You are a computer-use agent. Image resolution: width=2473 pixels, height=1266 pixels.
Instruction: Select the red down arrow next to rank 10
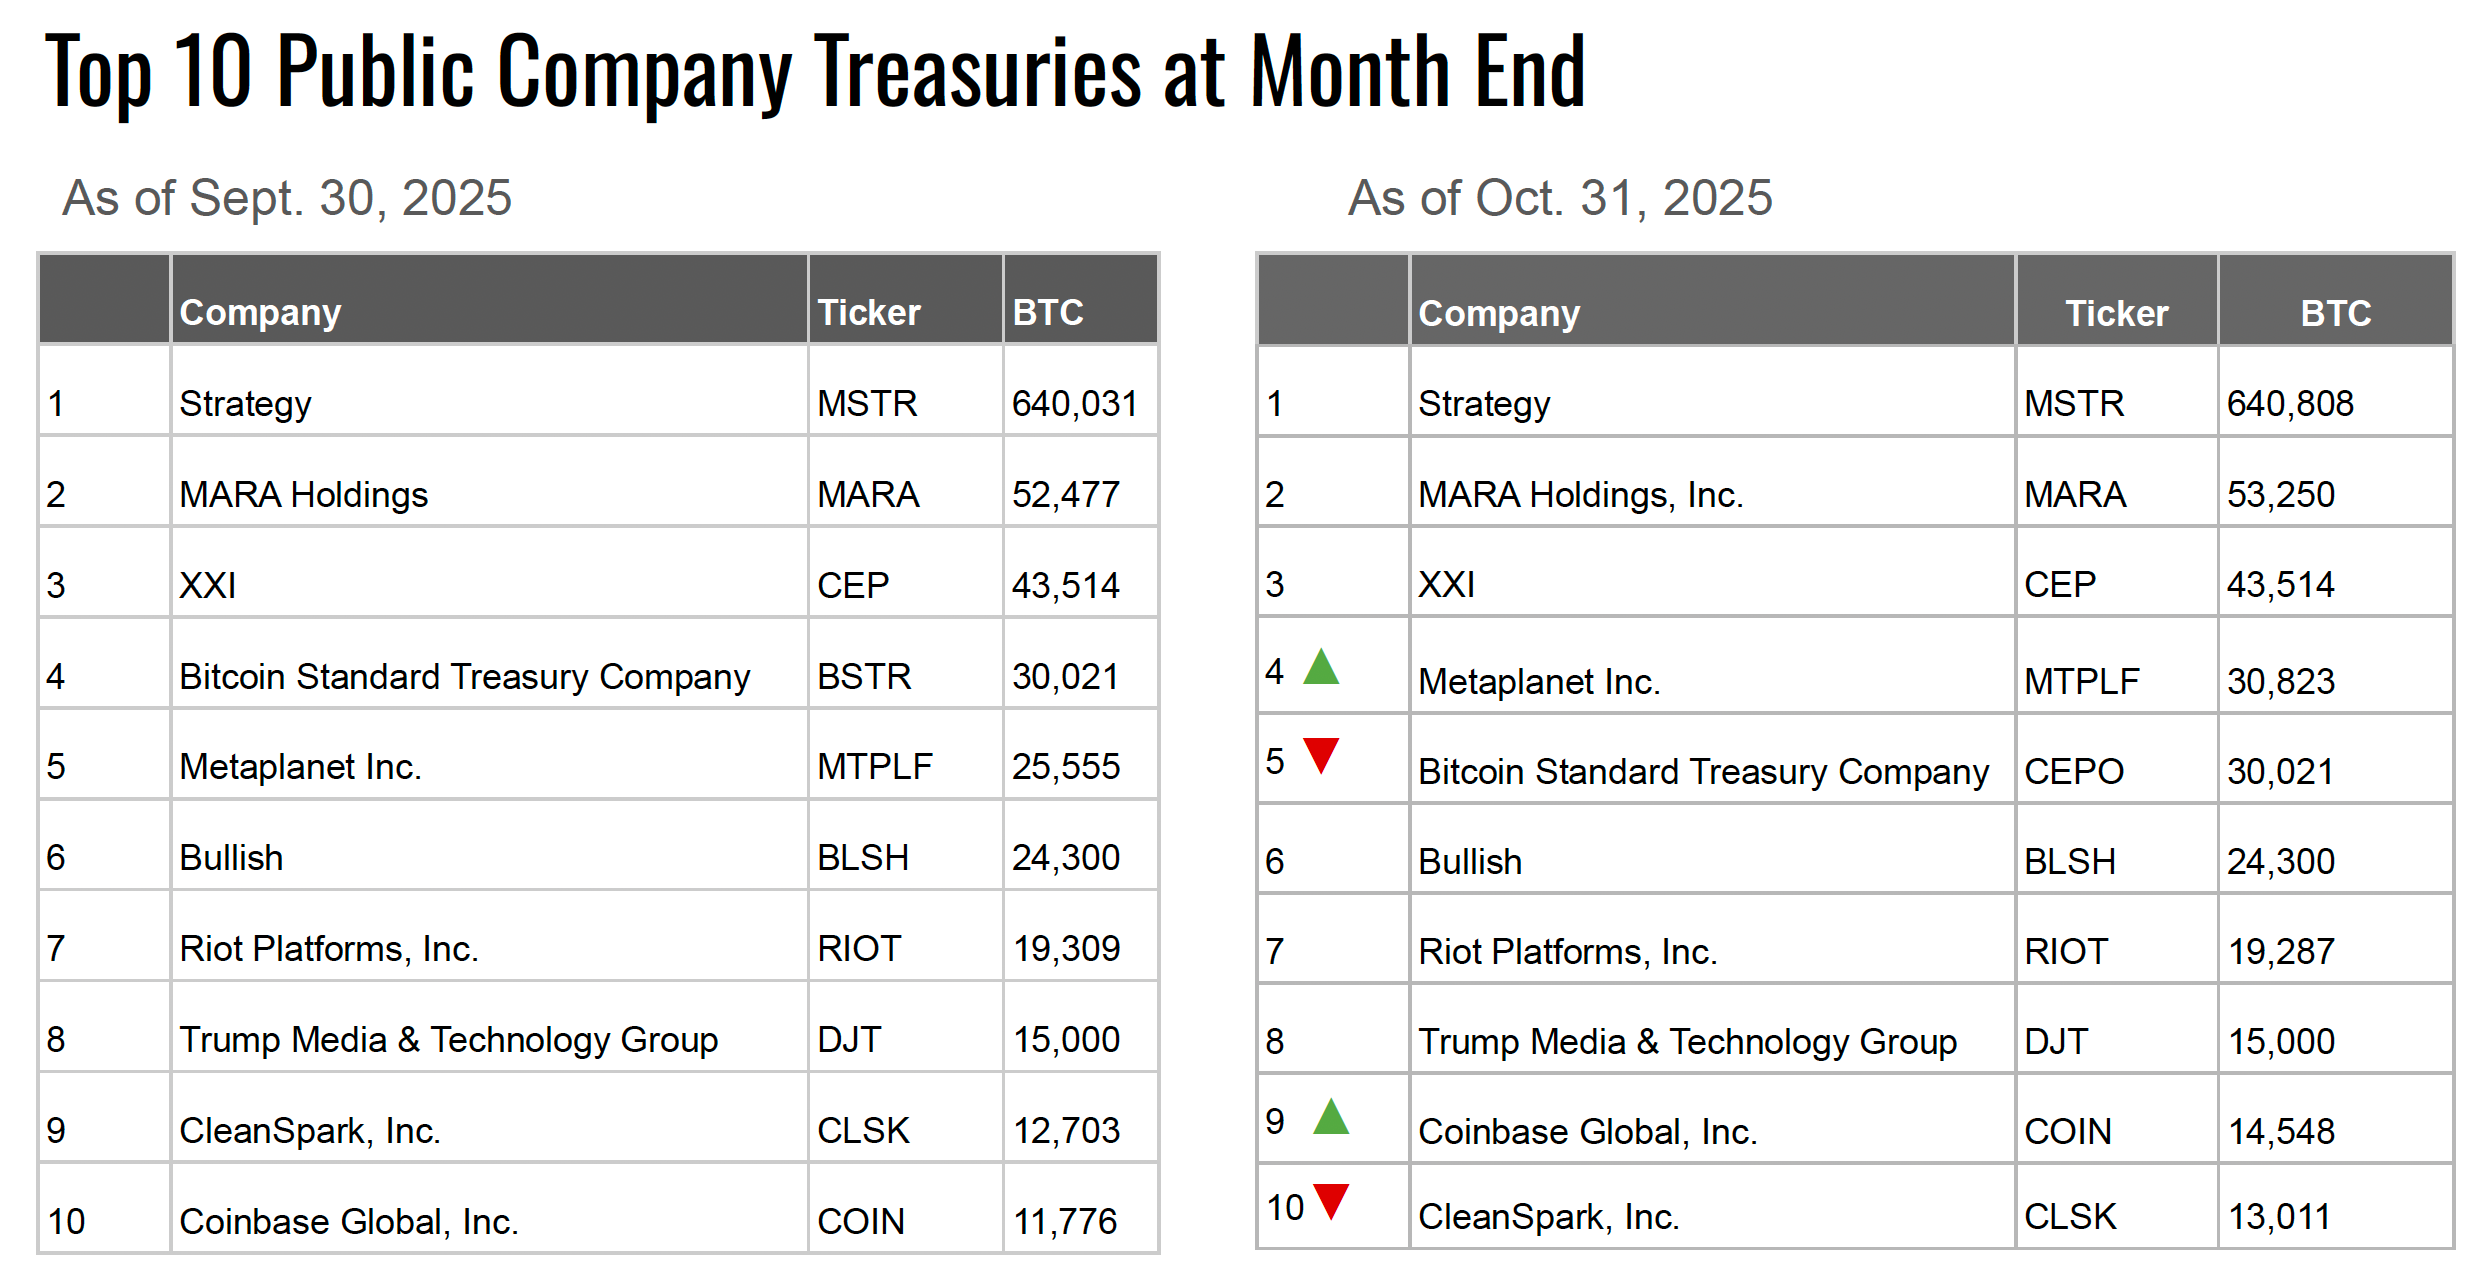1331,1200
